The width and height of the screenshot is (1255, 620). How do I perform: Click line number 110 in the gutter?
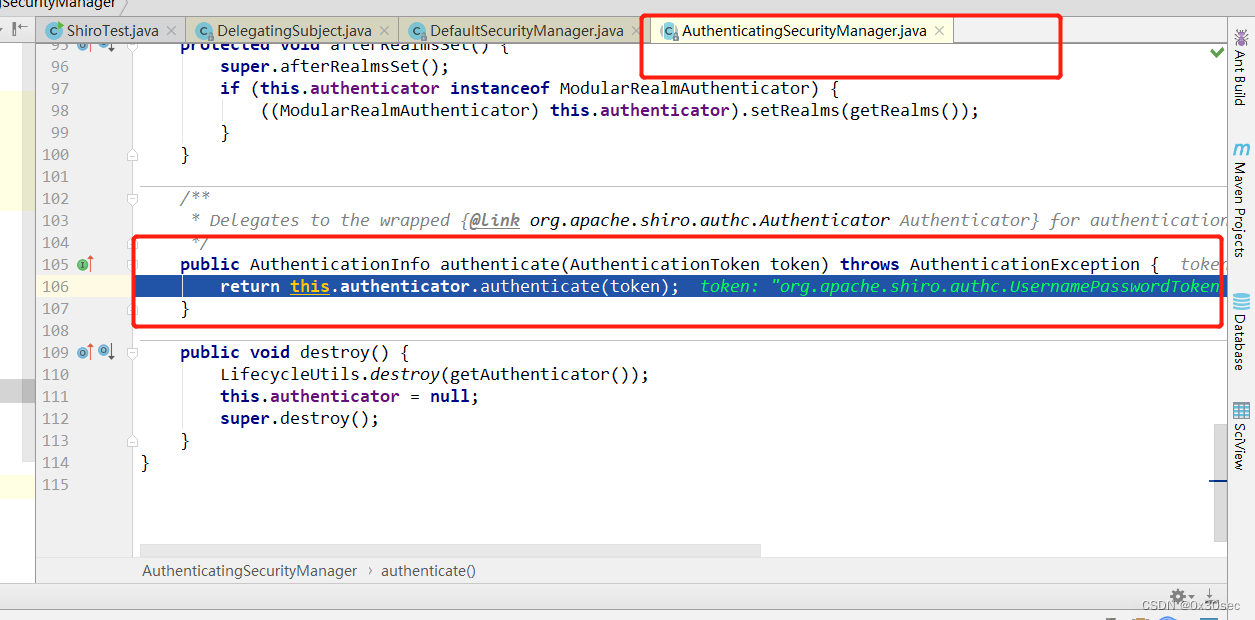(57, 374)
